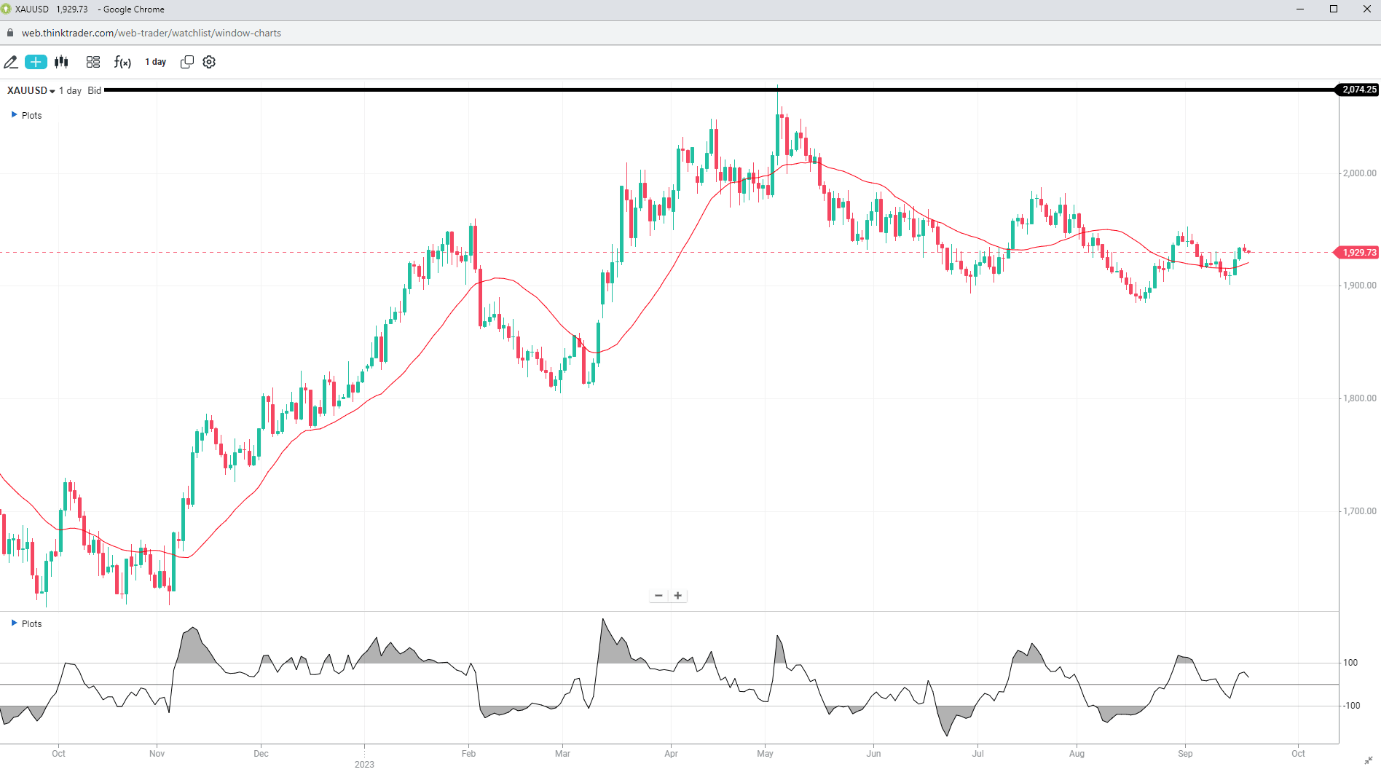1381x772 pixels.
Task: Click the Dec label on time axis
Action: [261, 753]
